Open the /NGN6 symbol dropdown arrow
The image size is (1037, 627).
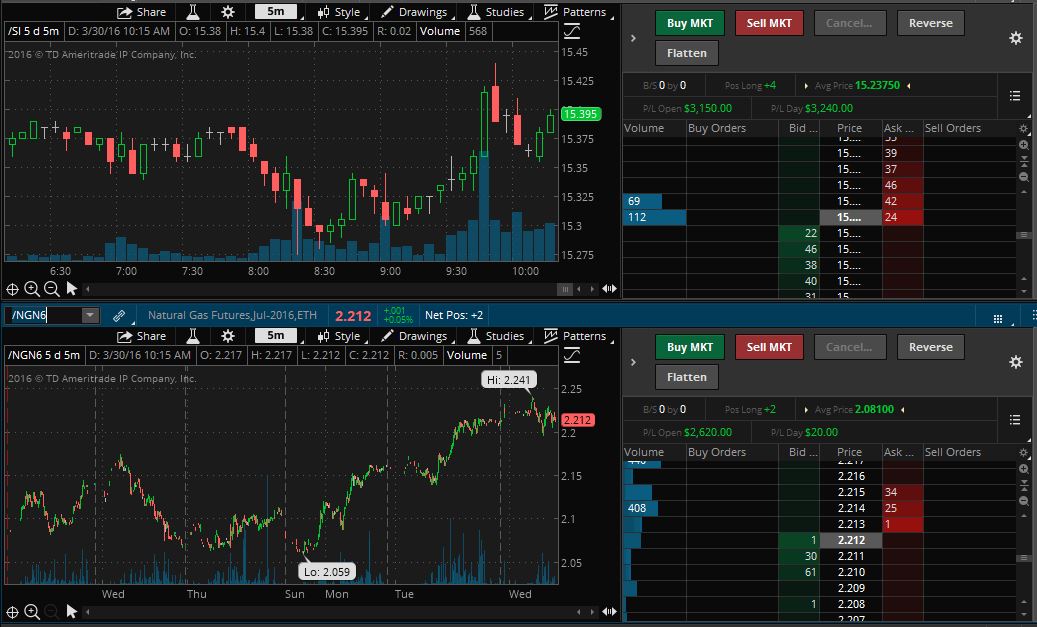click(x=90, y=316)
